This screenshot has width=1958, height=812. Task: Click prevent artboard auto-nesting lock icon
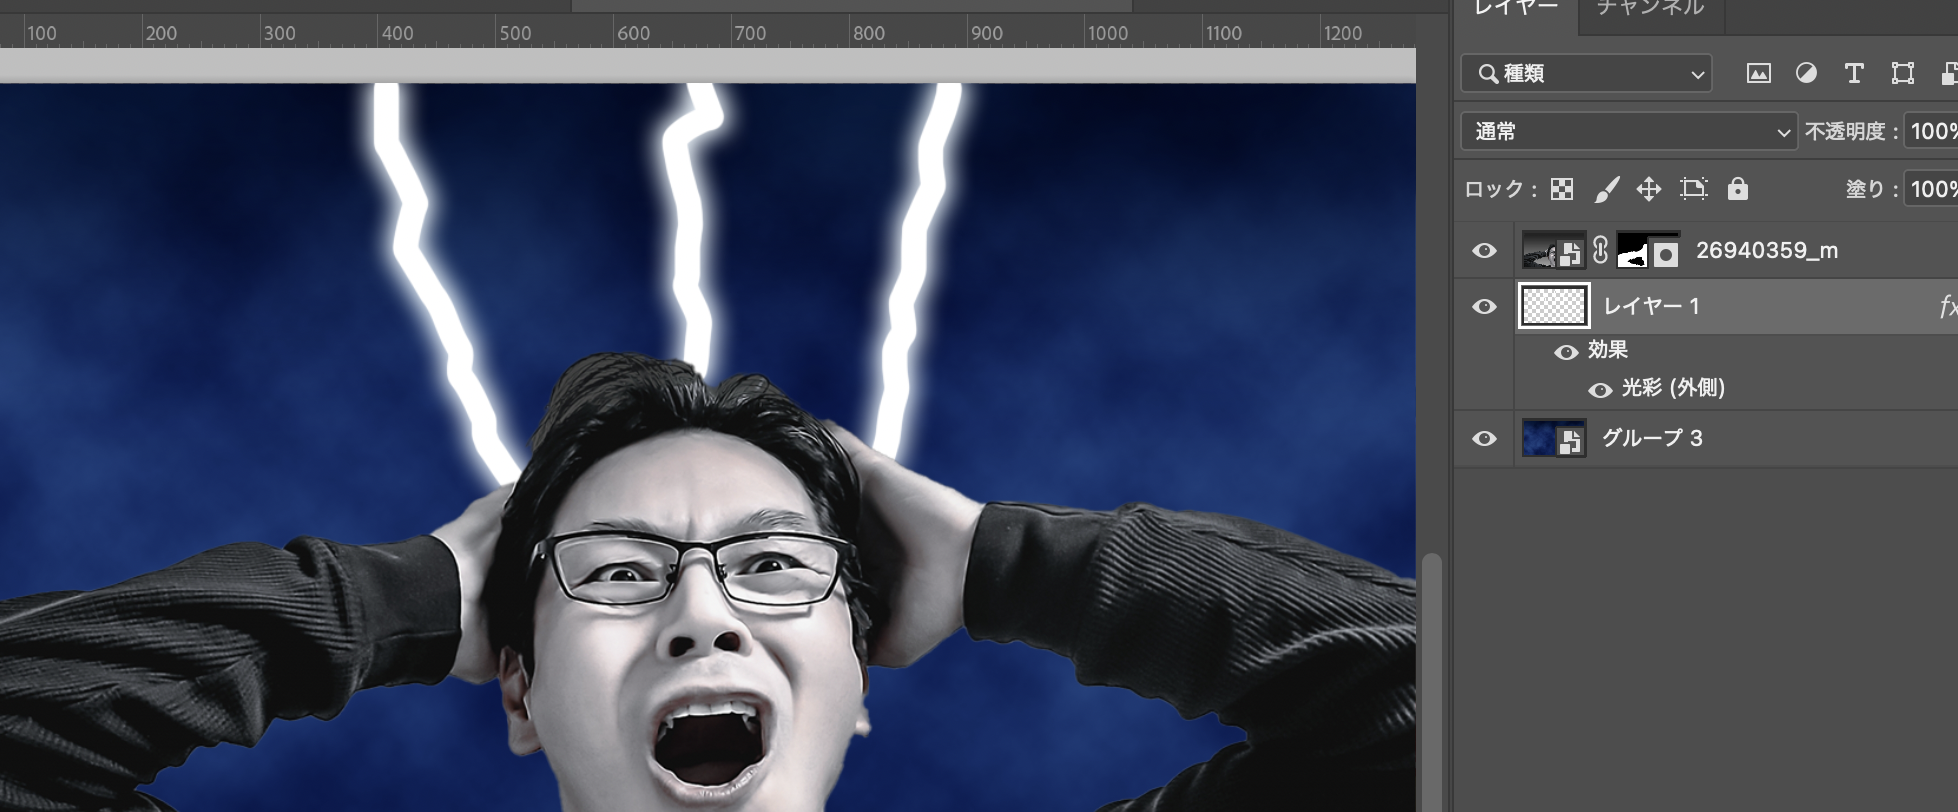click(x=1693, y=189)
